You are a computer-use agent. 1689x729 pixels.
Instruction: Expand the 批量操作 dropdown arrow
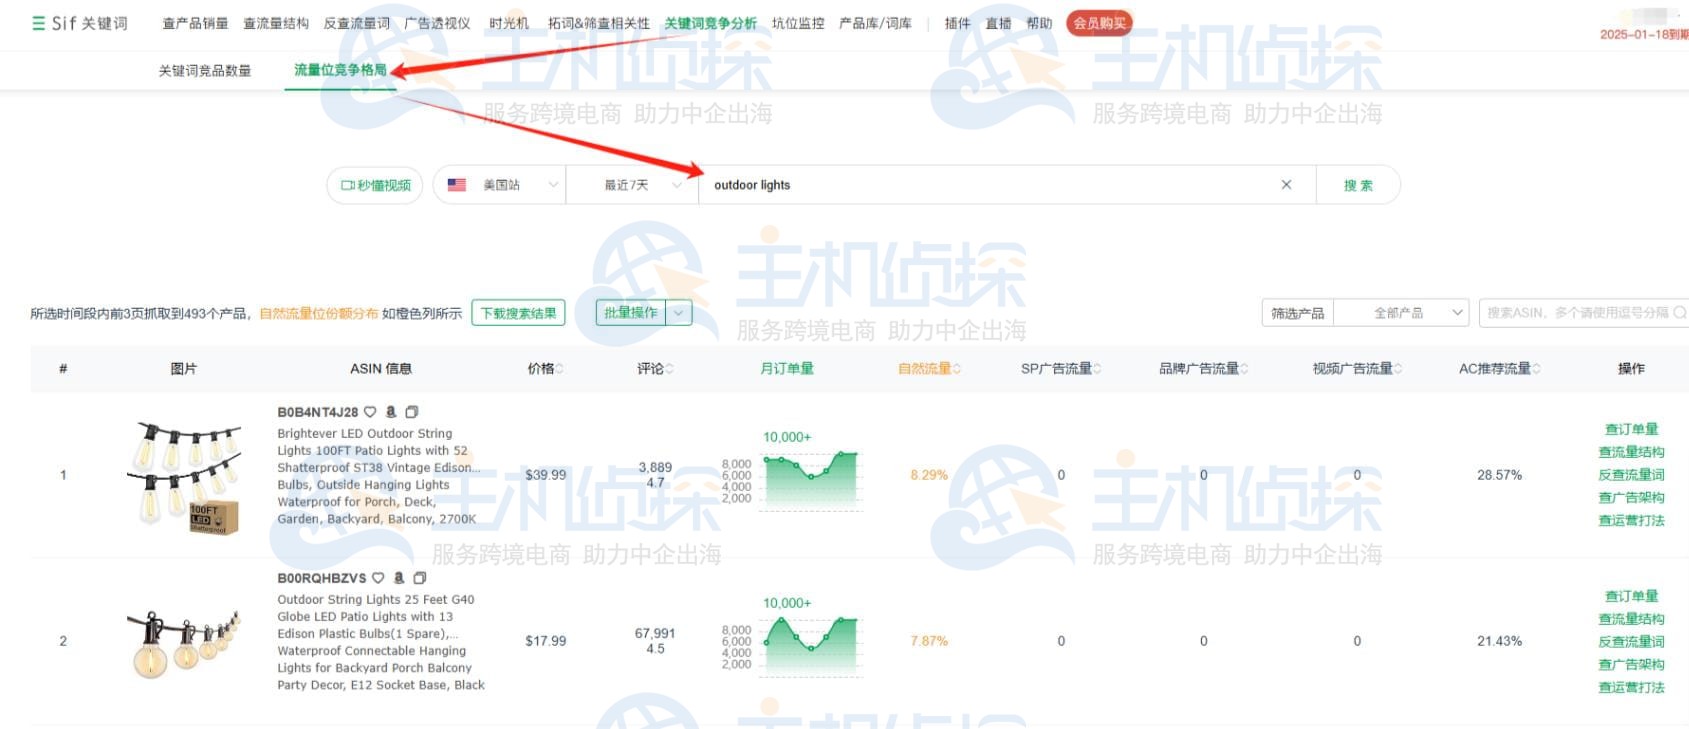click(x=679, y=313)
